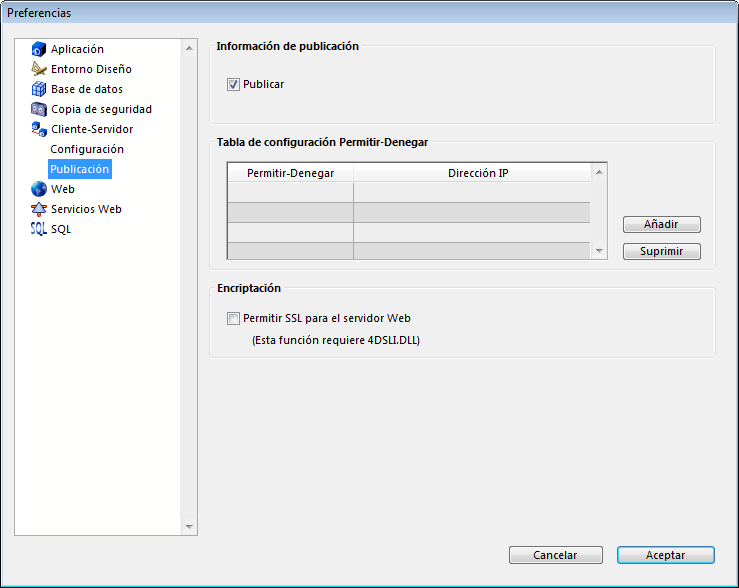Click the Web globe icon
Image resolution: width=739 pixels, height=588 pixels.
(39, 189)
